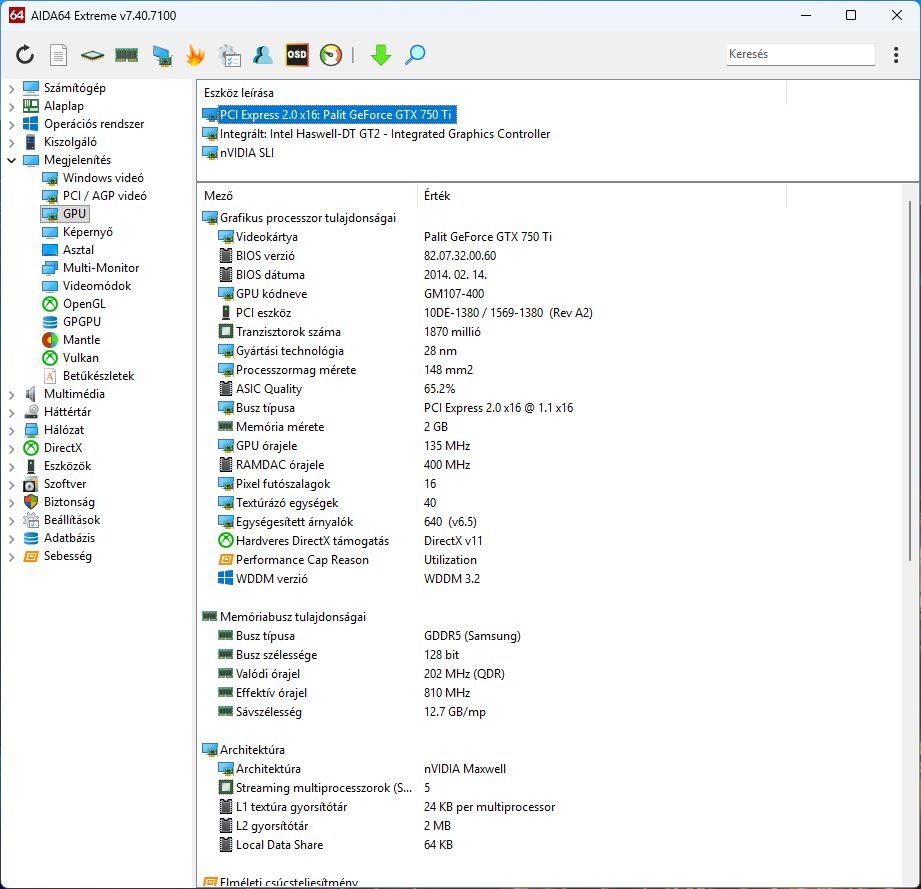Open the CPU chip toolbar icon
This screenshot has width=921, height=889.
click(92, 55)
